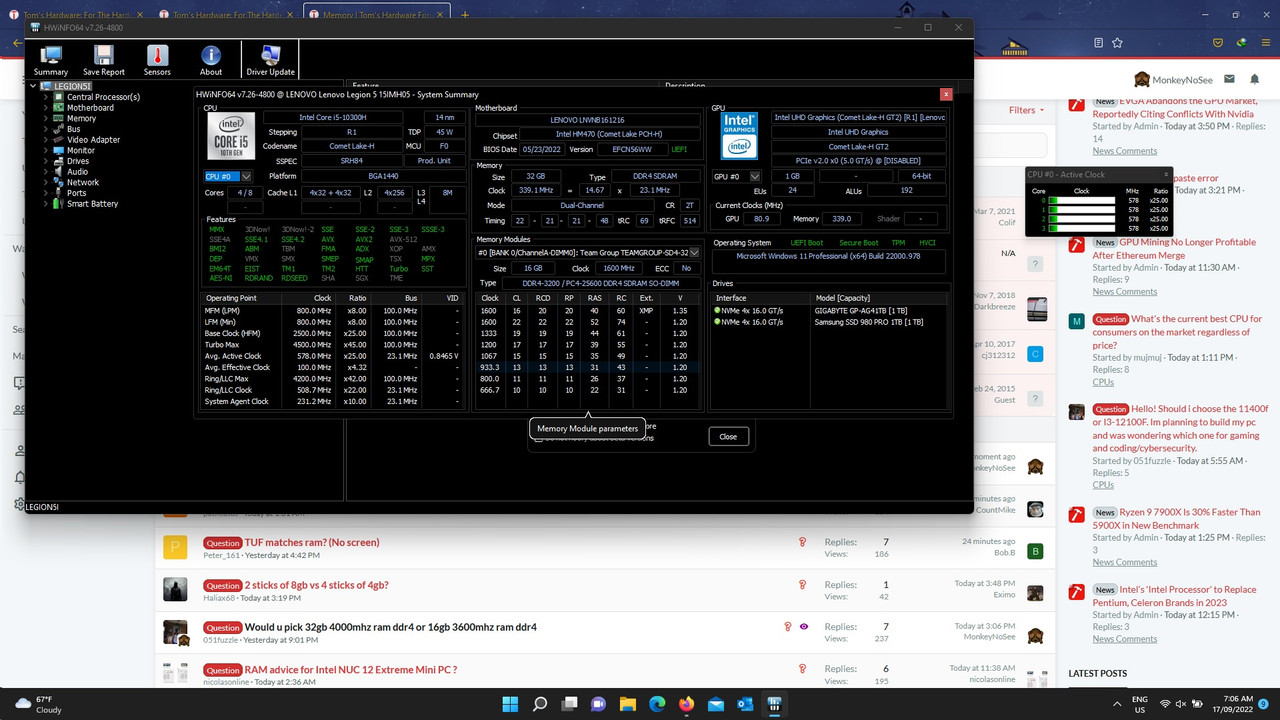Open the GPU #0 selector dropdown
Viewport: 1280px width, 720px height.
pos(735,176)
